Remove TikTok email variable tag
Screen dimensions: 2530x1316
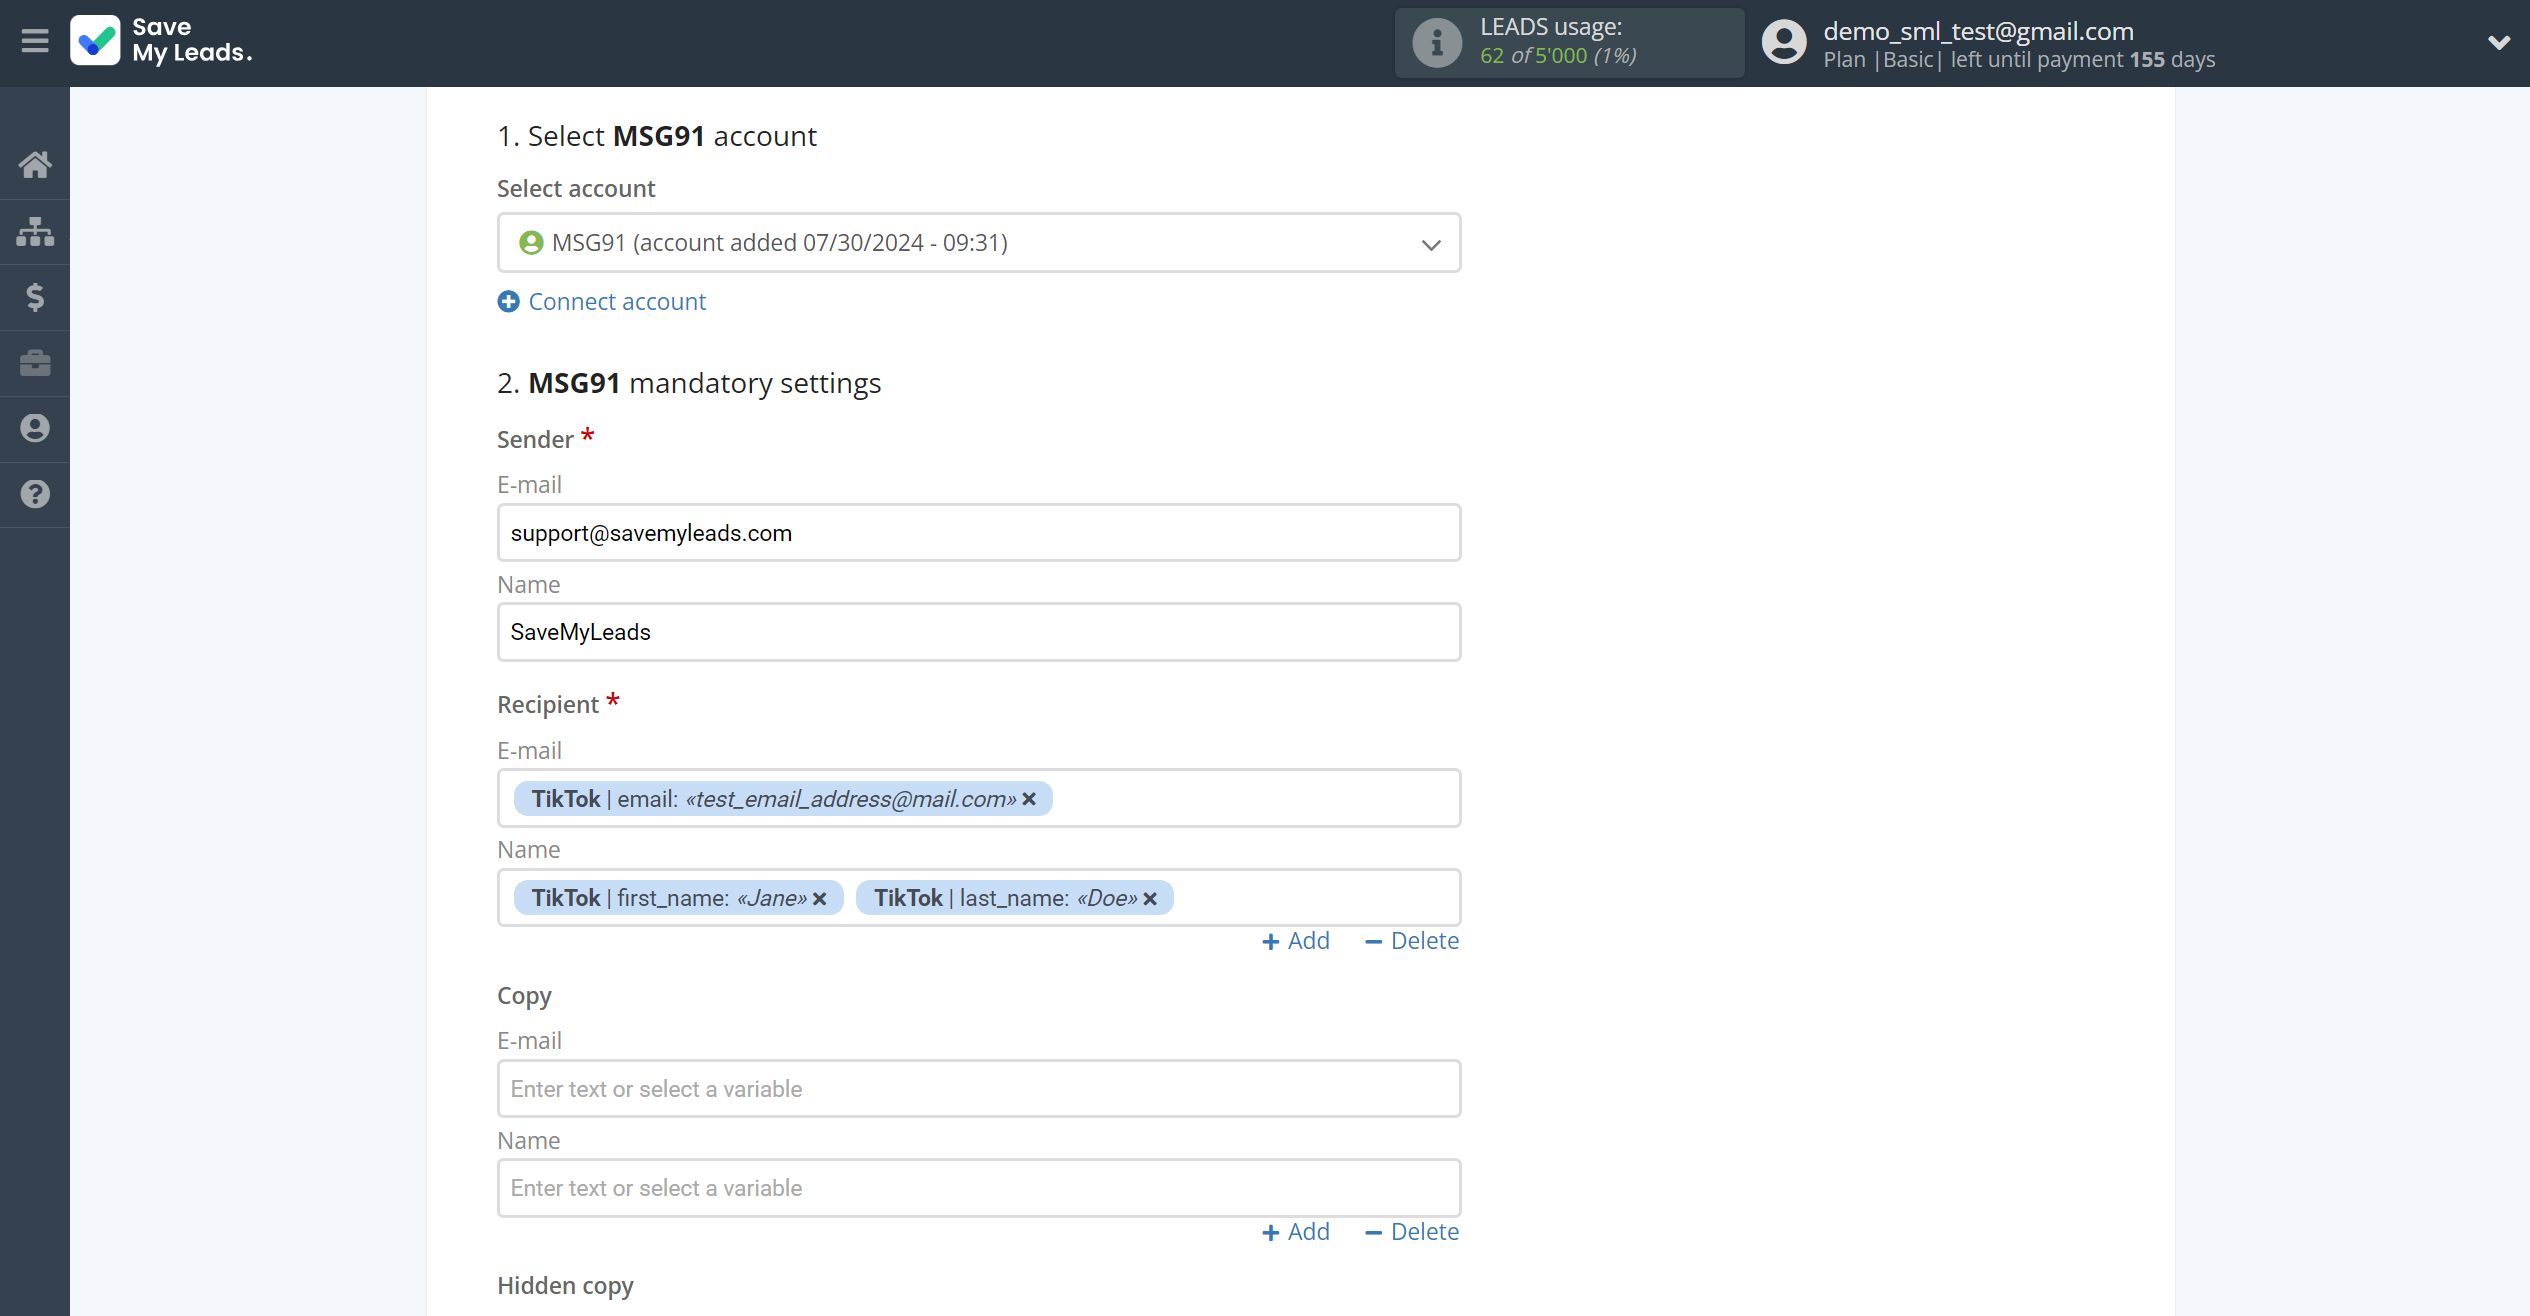(1031, 797)
